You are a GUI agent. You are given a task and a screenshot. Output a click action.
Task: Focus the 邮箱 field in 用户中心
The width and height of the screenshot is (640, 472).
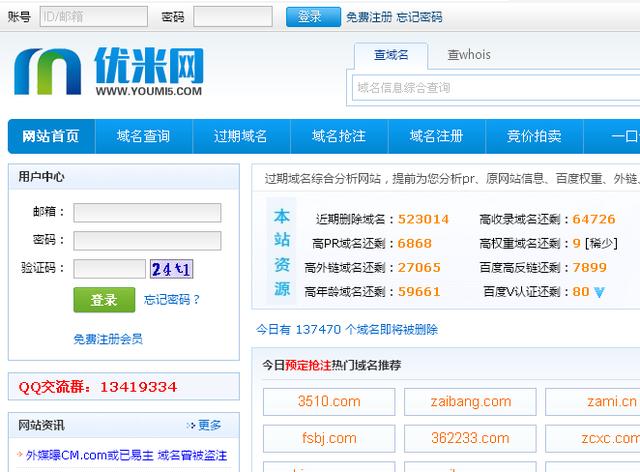click(x=147, y=213)
